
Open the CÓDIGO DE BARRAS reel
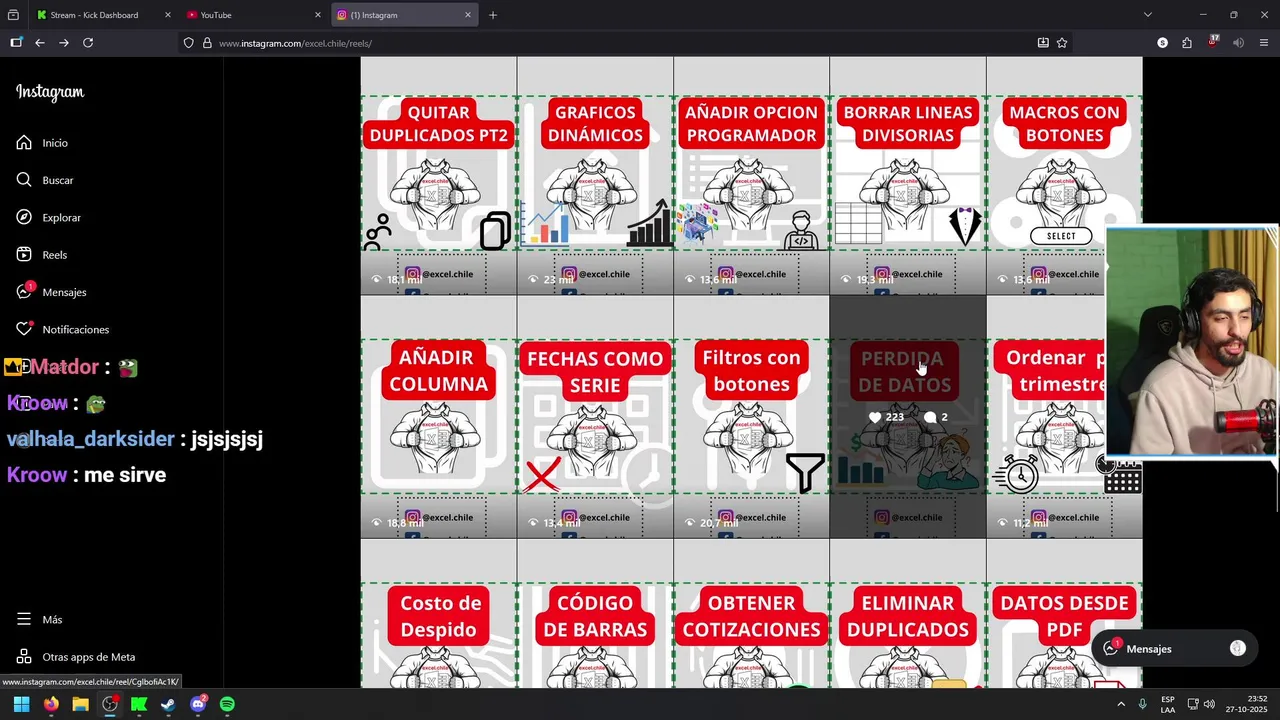(x=595, y=615)
